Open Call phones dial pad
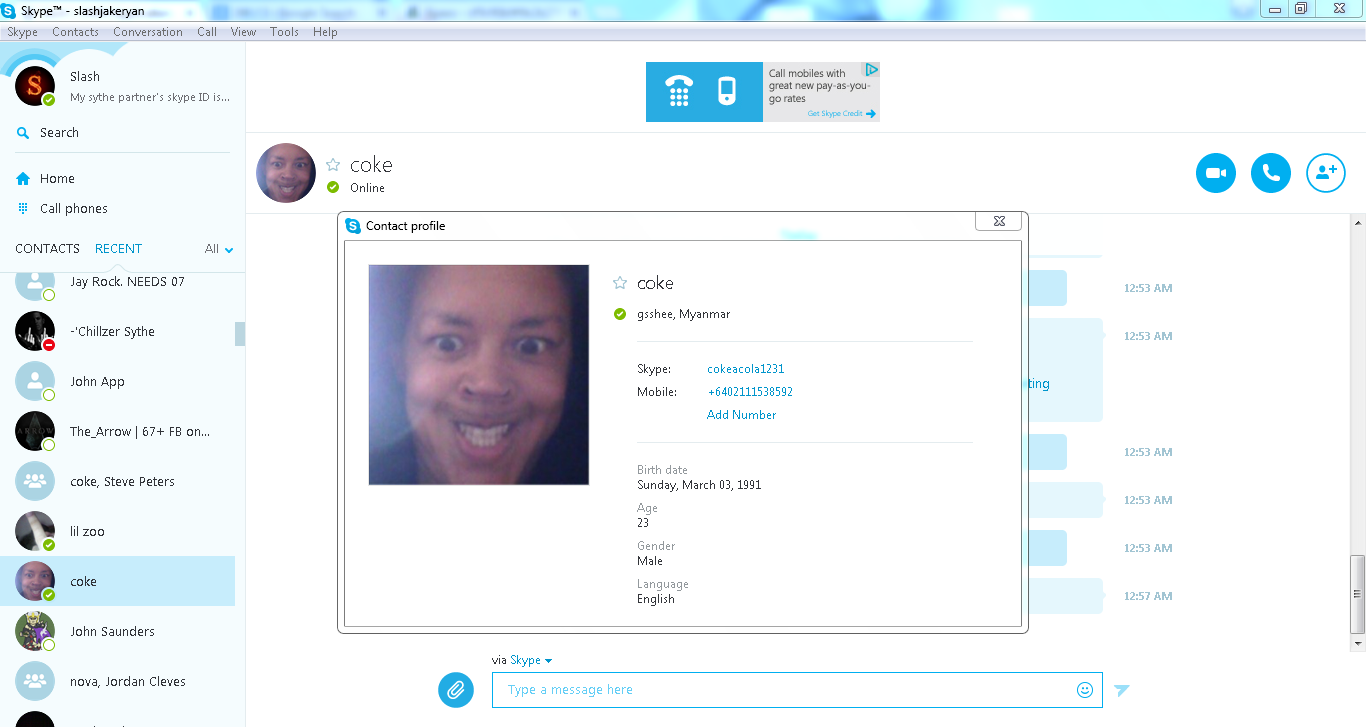The image size is (1366, 727). click(62, 209)
